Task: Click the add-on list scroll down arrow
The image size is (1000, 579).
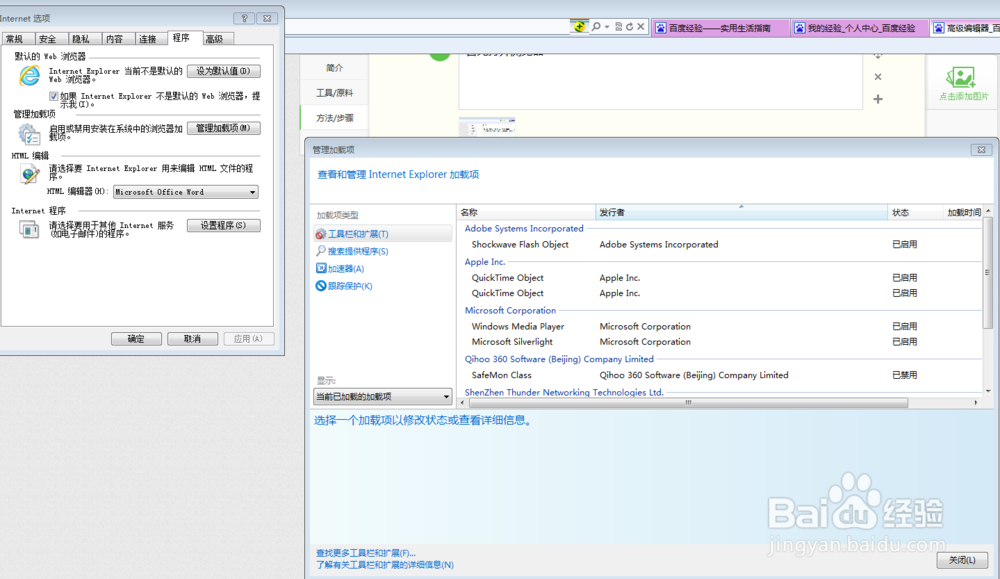Action: tap(988, 391)
